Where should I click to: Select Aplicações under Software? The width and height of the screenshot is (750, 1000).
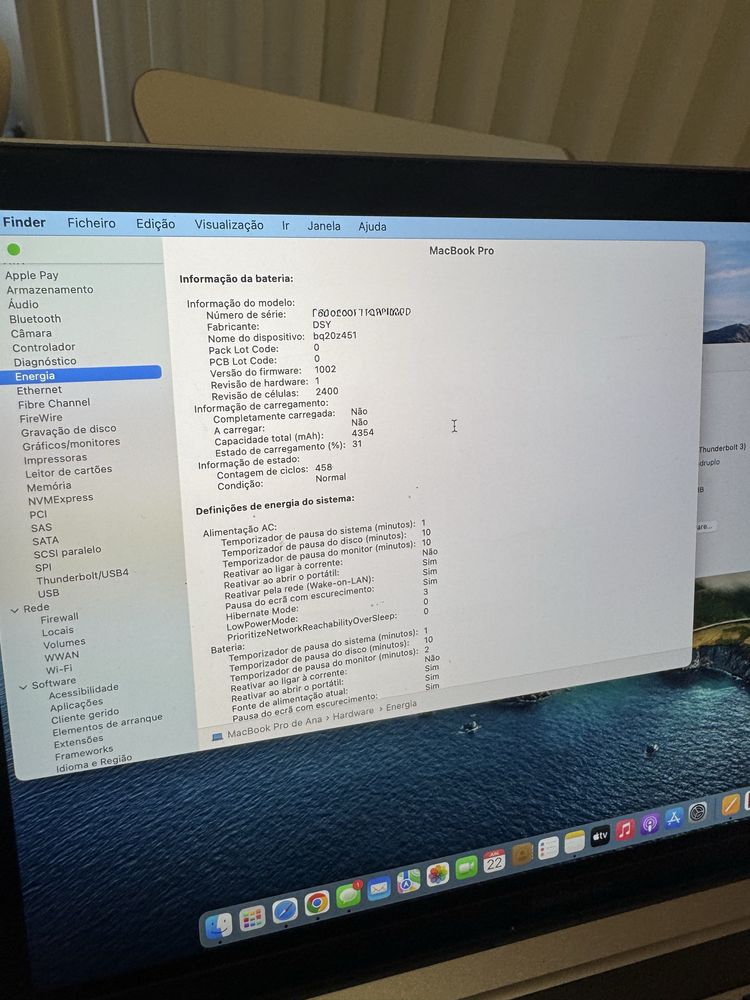click(77, 705)
